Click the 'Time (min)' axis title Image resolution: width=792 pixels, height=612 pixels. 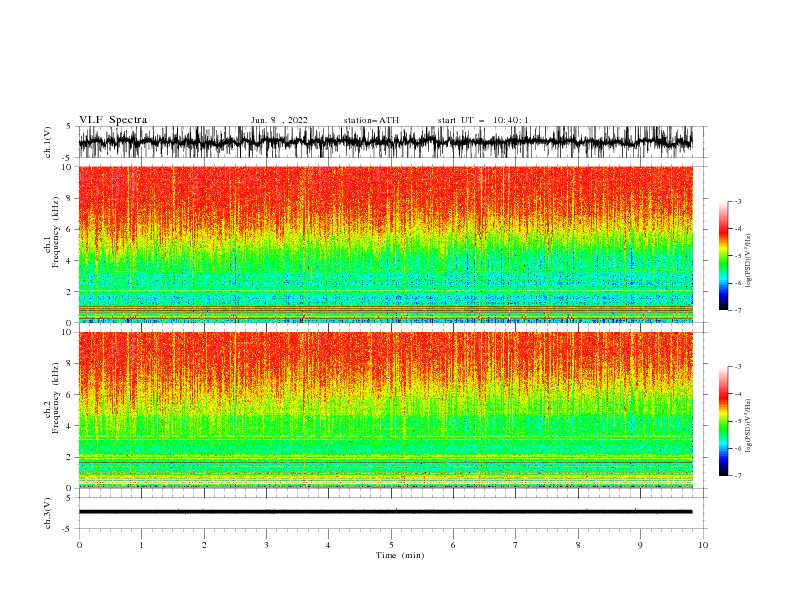[x=400, y=555]
